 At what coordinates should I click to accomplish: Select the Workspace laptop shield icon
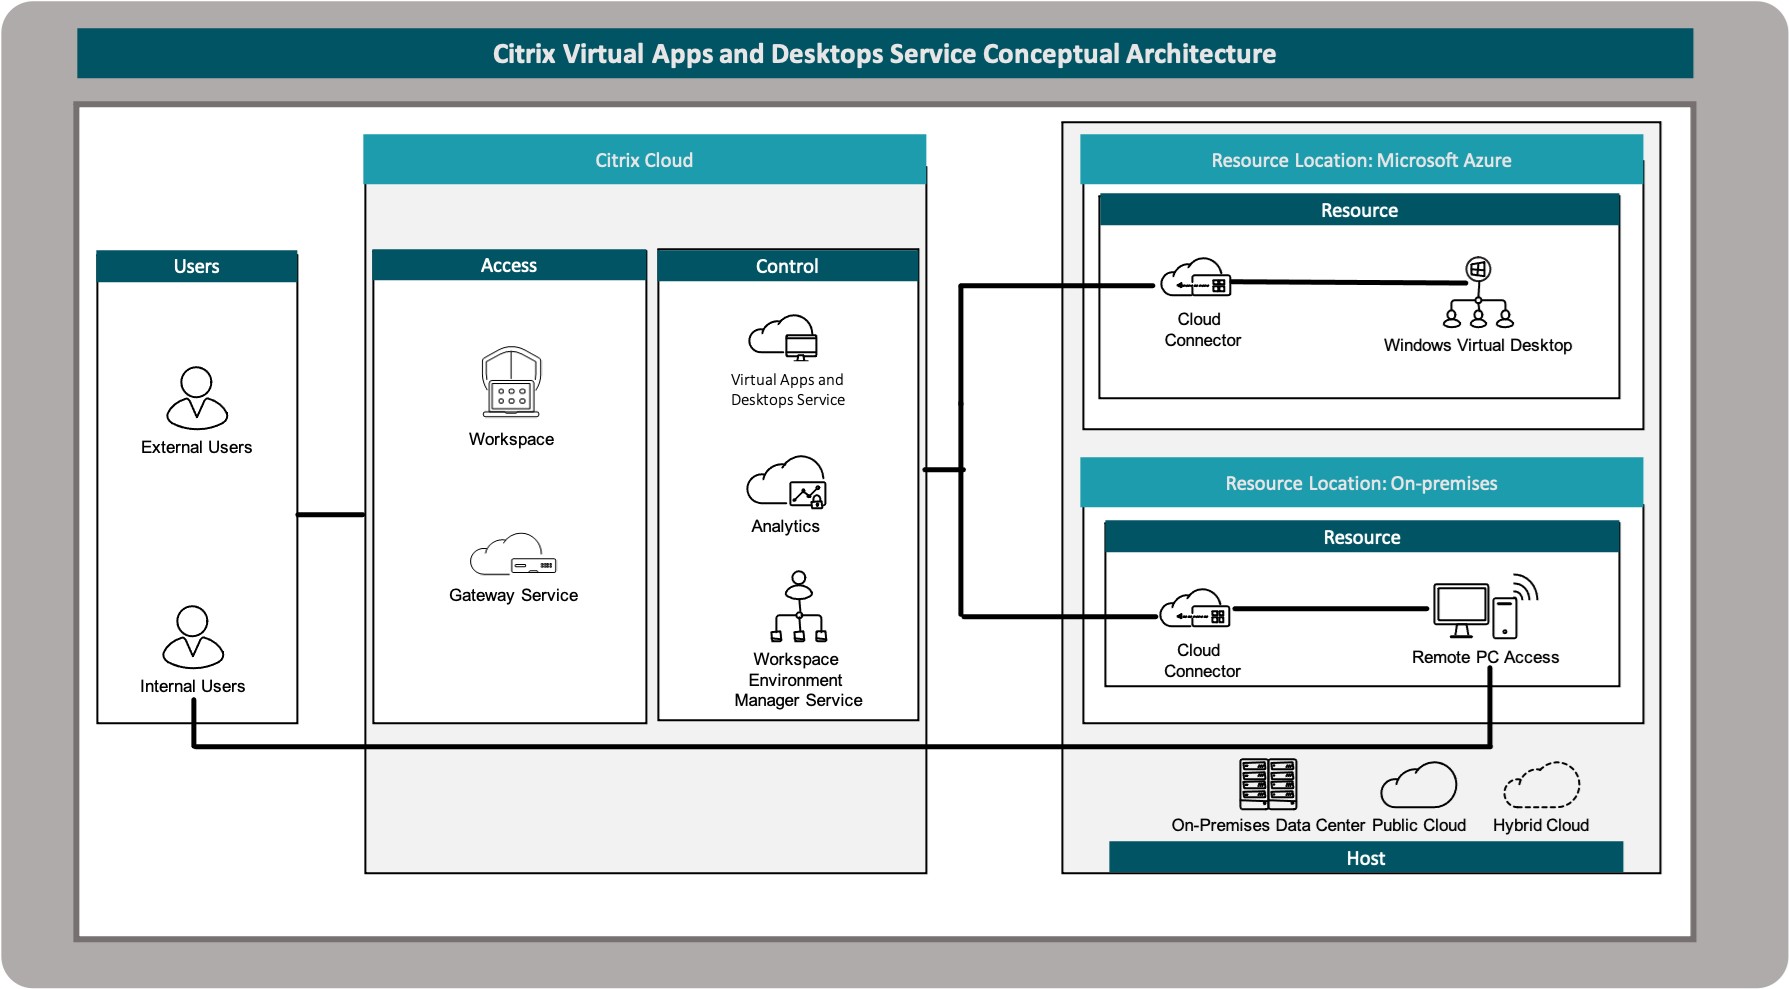511,383
